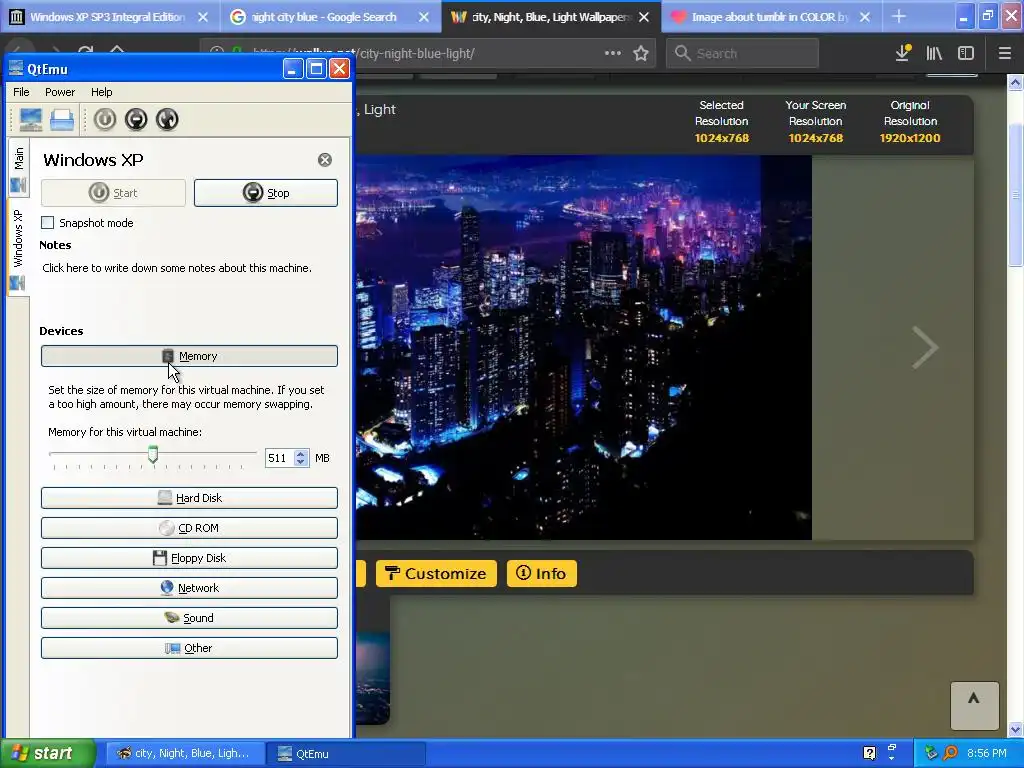Stop the Windows XP virtual machine
This screenshot has height=768, width=1024.
coord(266,193)
